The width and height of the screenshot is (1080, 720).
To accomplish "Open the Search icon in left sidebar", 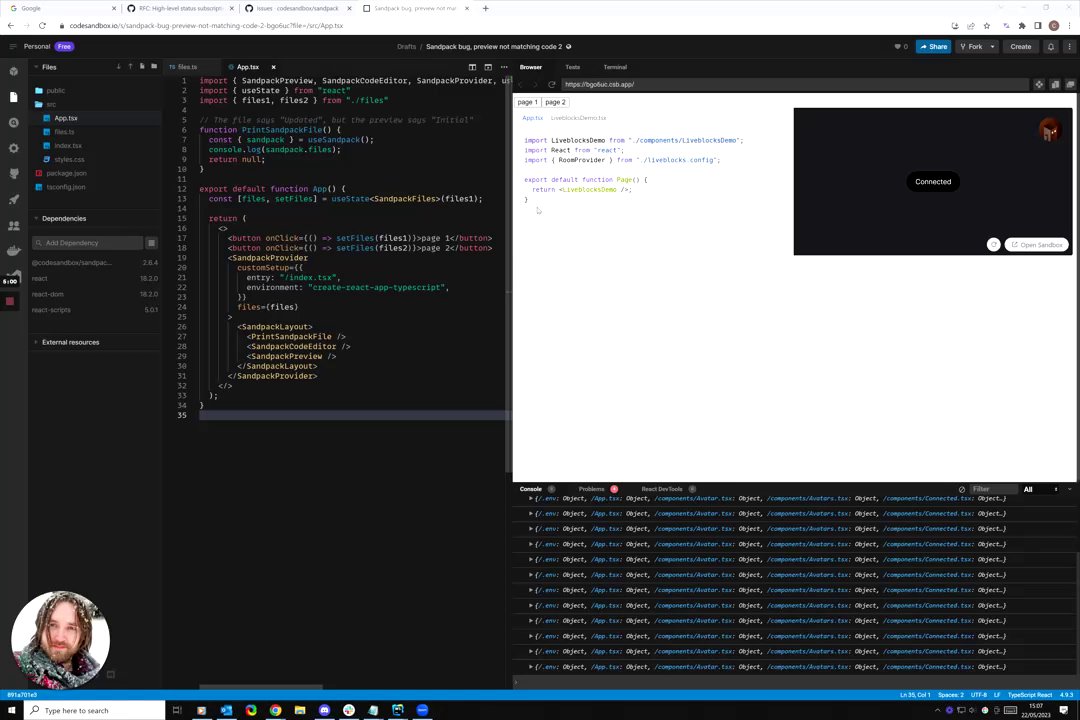I will [14, 123].
